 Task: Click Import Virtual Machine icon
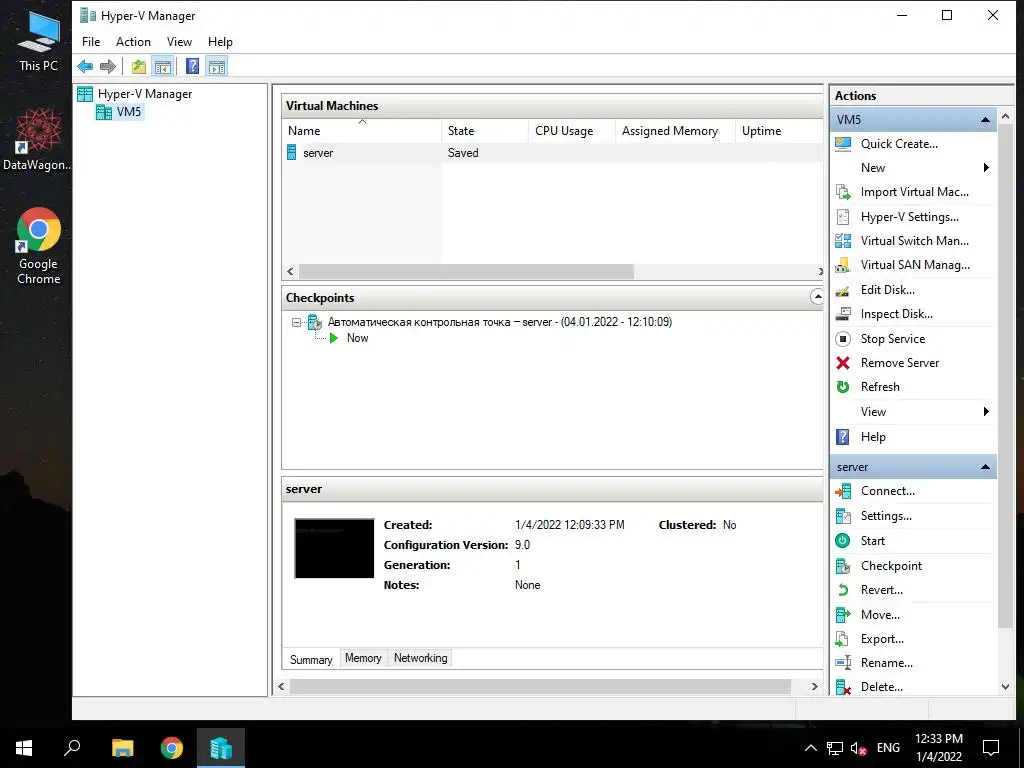pyautogui.click(x=843, y=192)
